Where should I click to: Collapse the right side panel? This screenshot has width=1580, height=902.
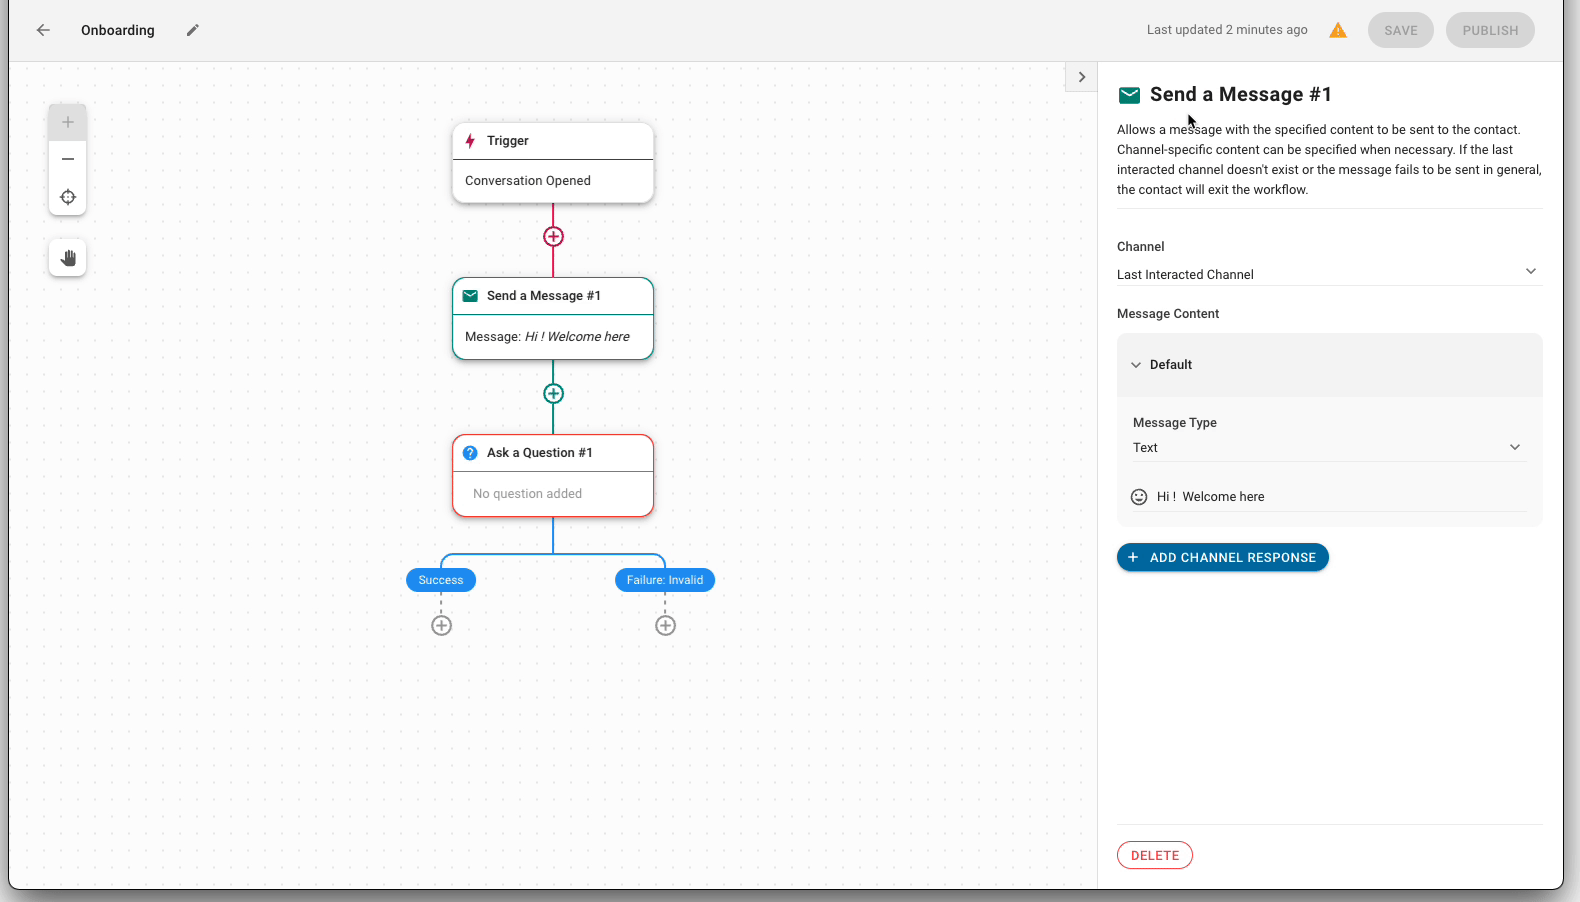pyautogui.click(x=1081, y=77)
